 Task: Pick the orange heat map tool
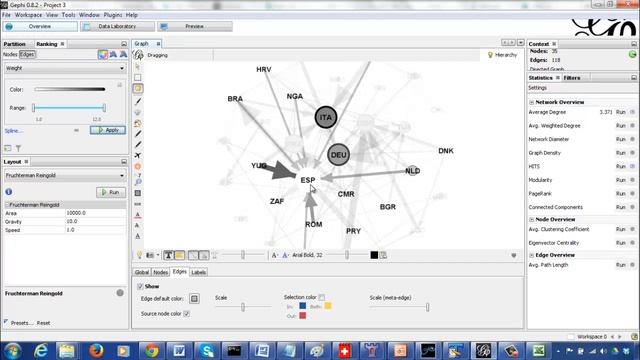pos(138,166)
